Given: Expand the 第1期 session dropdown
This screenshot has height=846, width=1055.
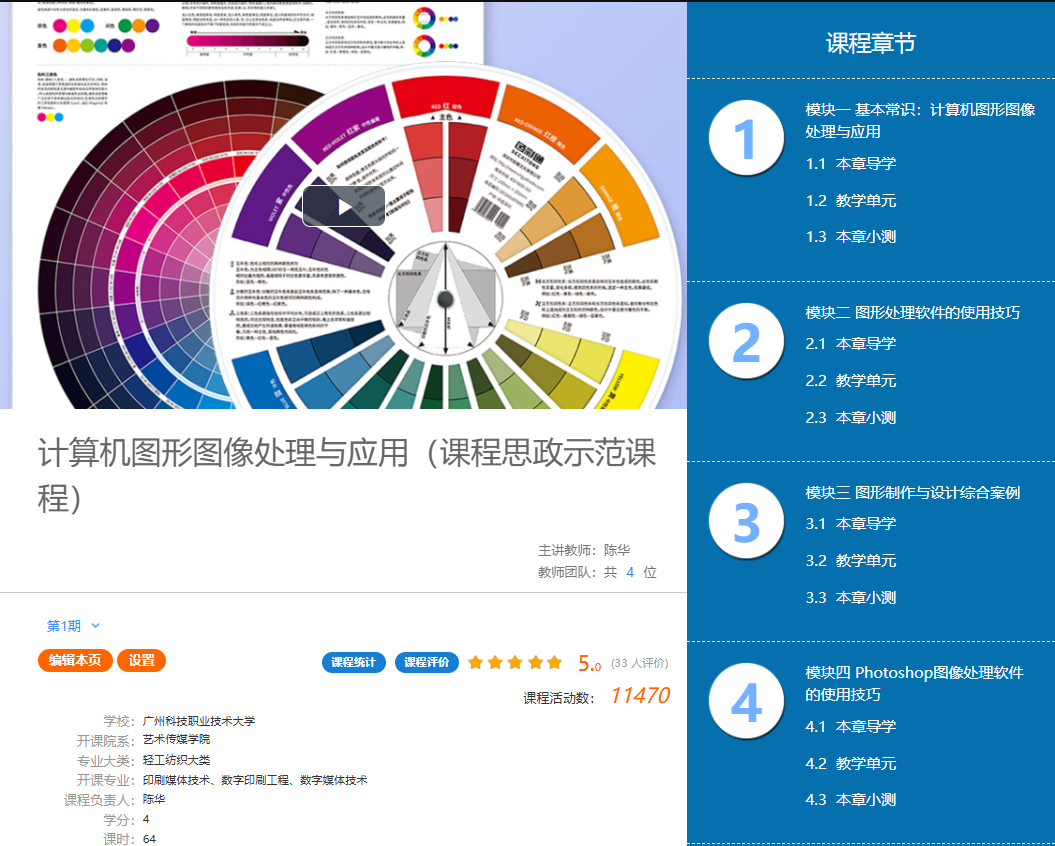Looking at the screenshot, I should [x=74, y=626].
